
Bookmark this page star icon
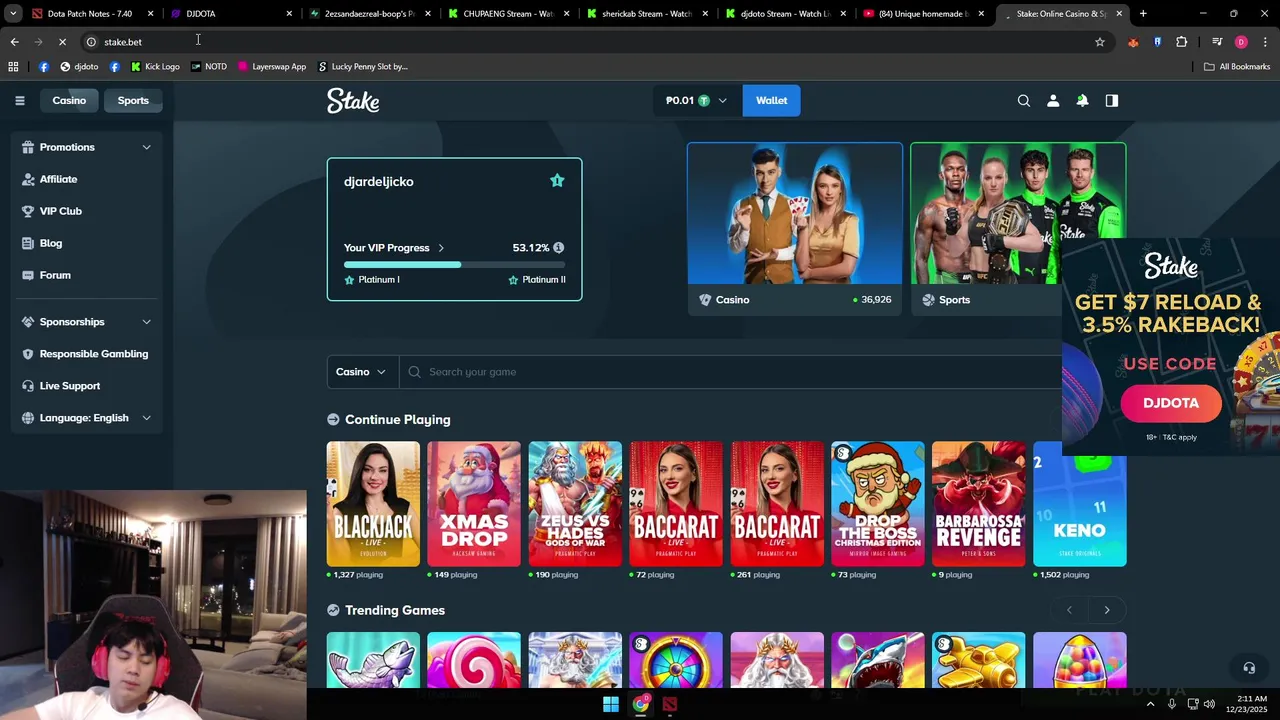1100,42
